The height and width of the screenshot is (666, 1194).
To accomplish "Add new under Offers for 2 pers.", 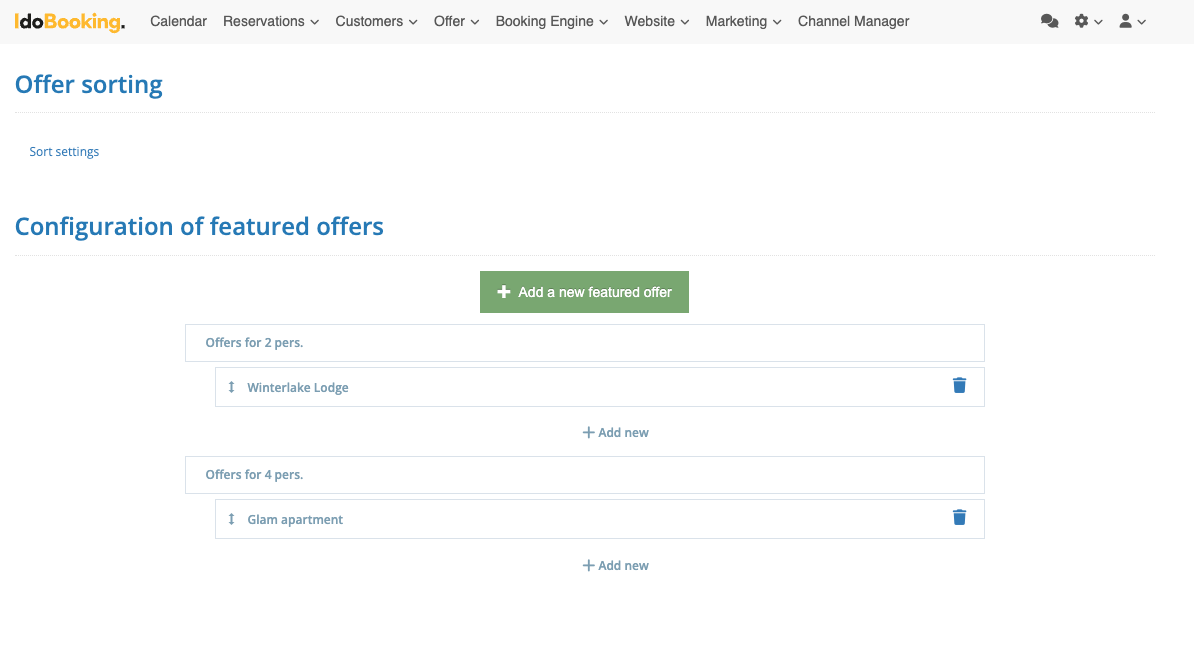I will (616, 433).
